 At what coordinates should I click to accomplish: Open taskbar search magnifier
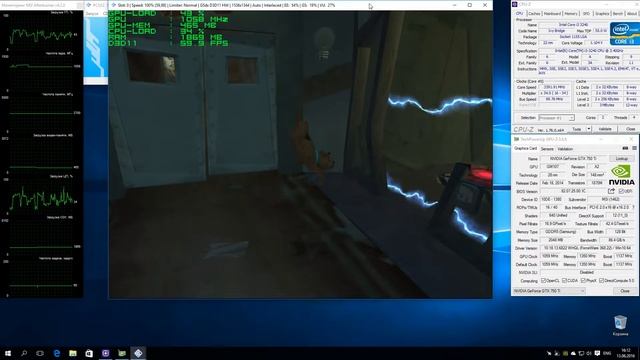coord(24,353)
